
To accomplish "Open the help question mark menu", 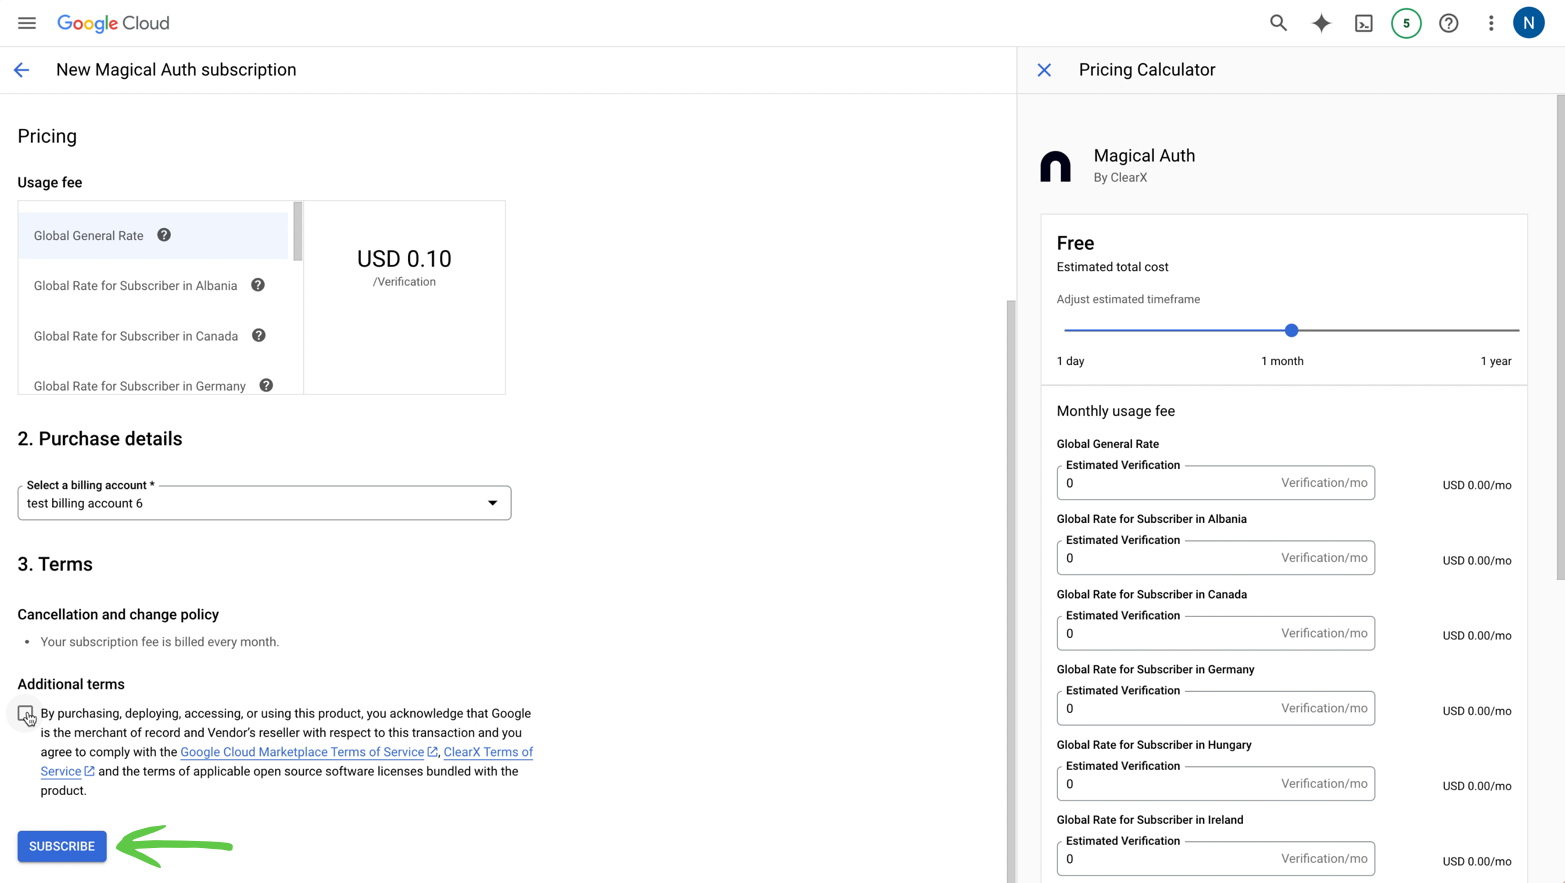I will [1449, 23].
